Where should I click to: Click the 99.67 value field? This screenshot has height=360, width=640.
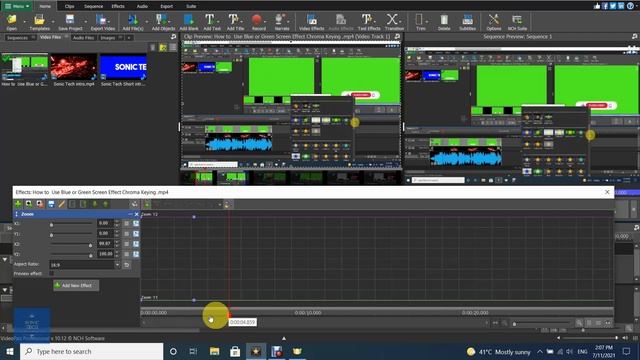pyautogui.click(x=105, y=244)
